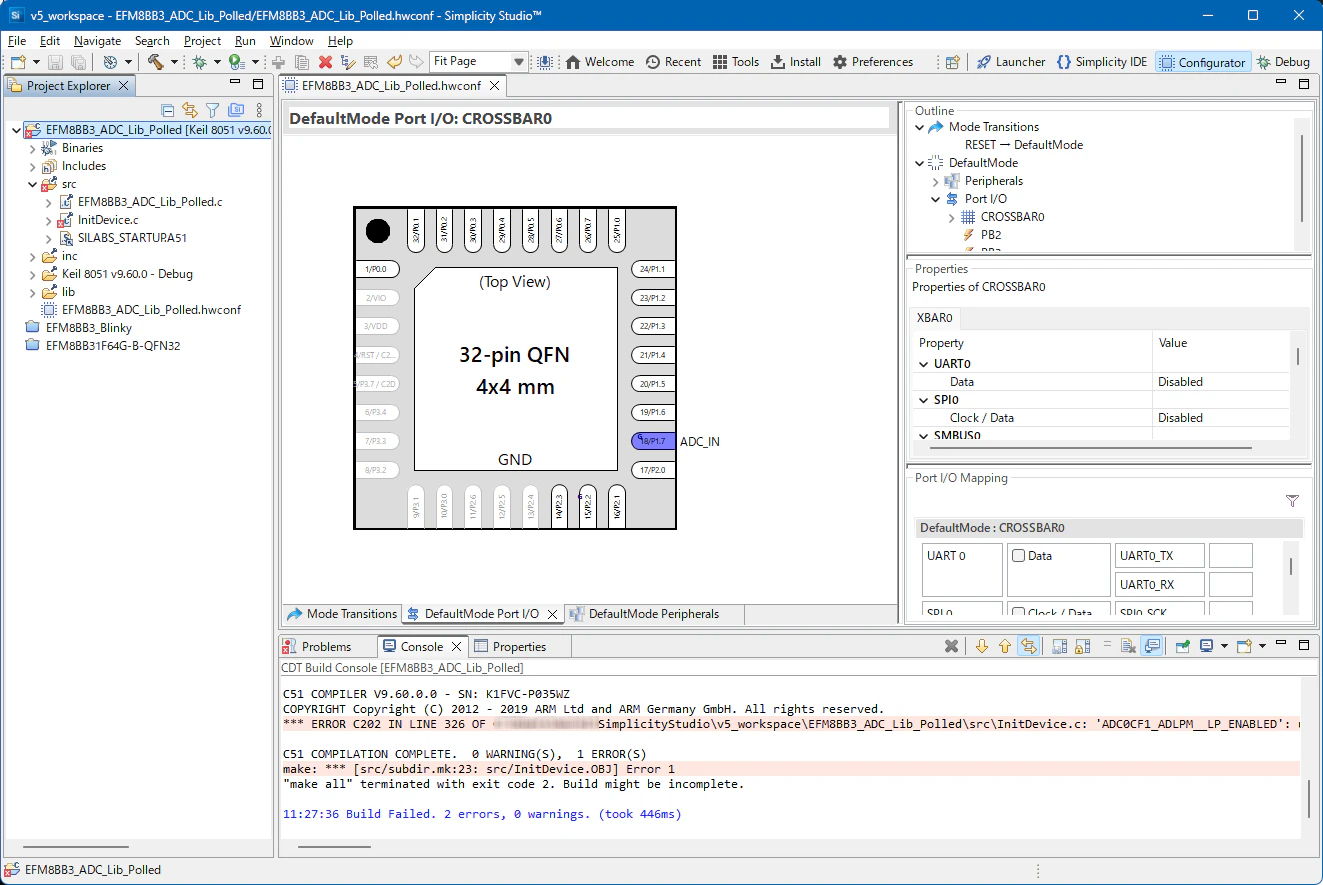
Task: Click the New wizard icon in toolbar
Action: pyautogui.click(x=19, y=62)
